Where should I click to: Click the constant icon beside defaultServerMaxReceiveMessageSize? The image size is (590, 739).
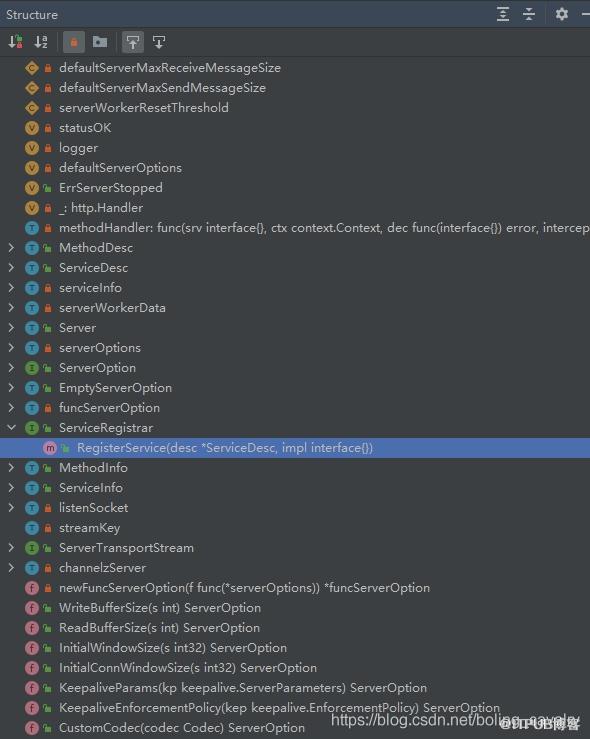[x=32, y=68]
